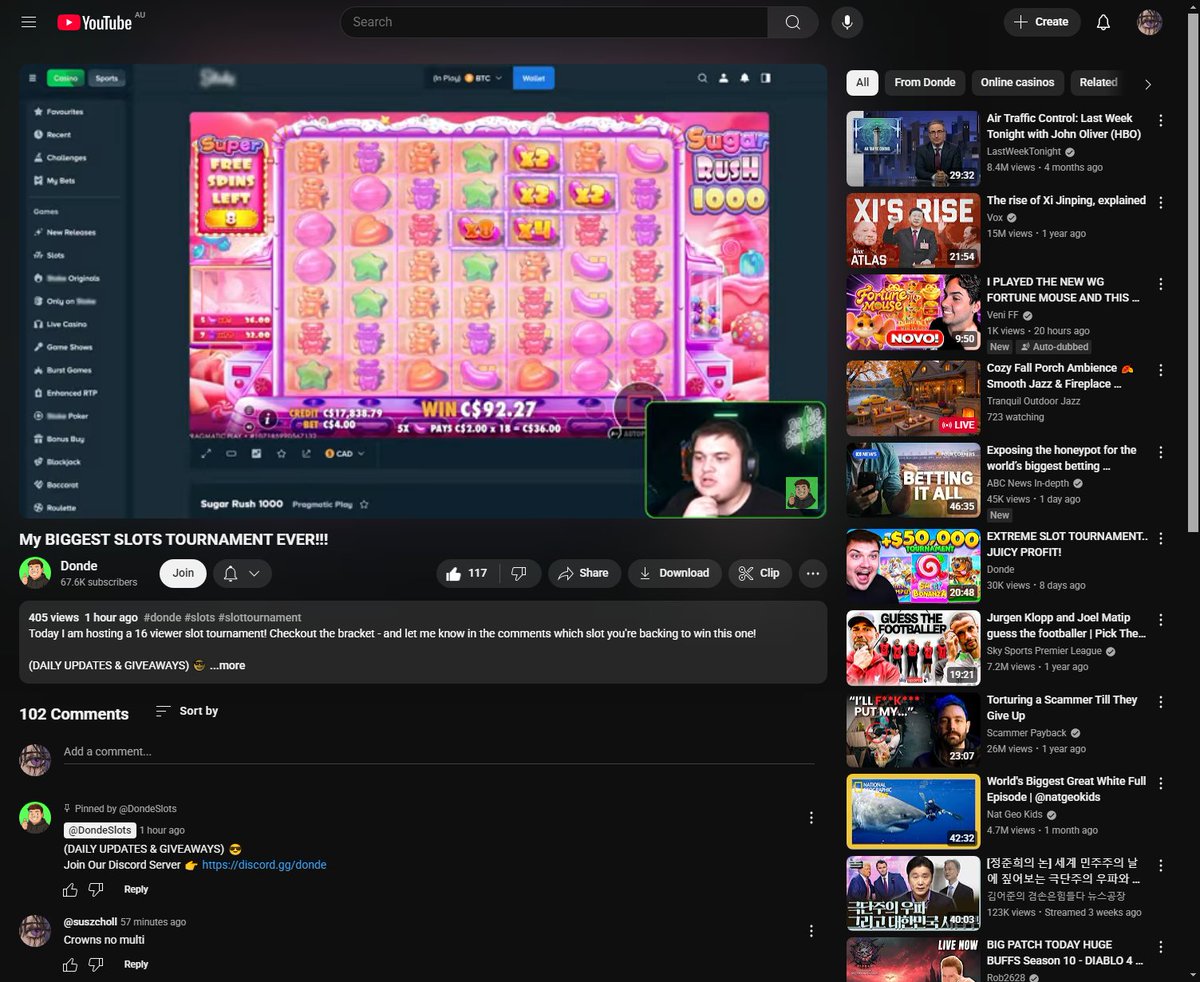Like the video with thumbs up
Screen dimensions: 1200x982
[466, 573]
